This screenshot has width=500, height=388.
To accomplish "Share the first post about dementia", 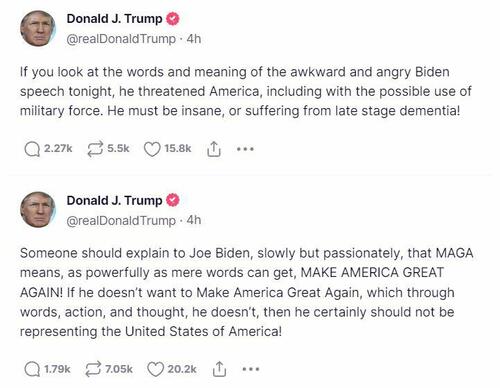I will (214, 149).
